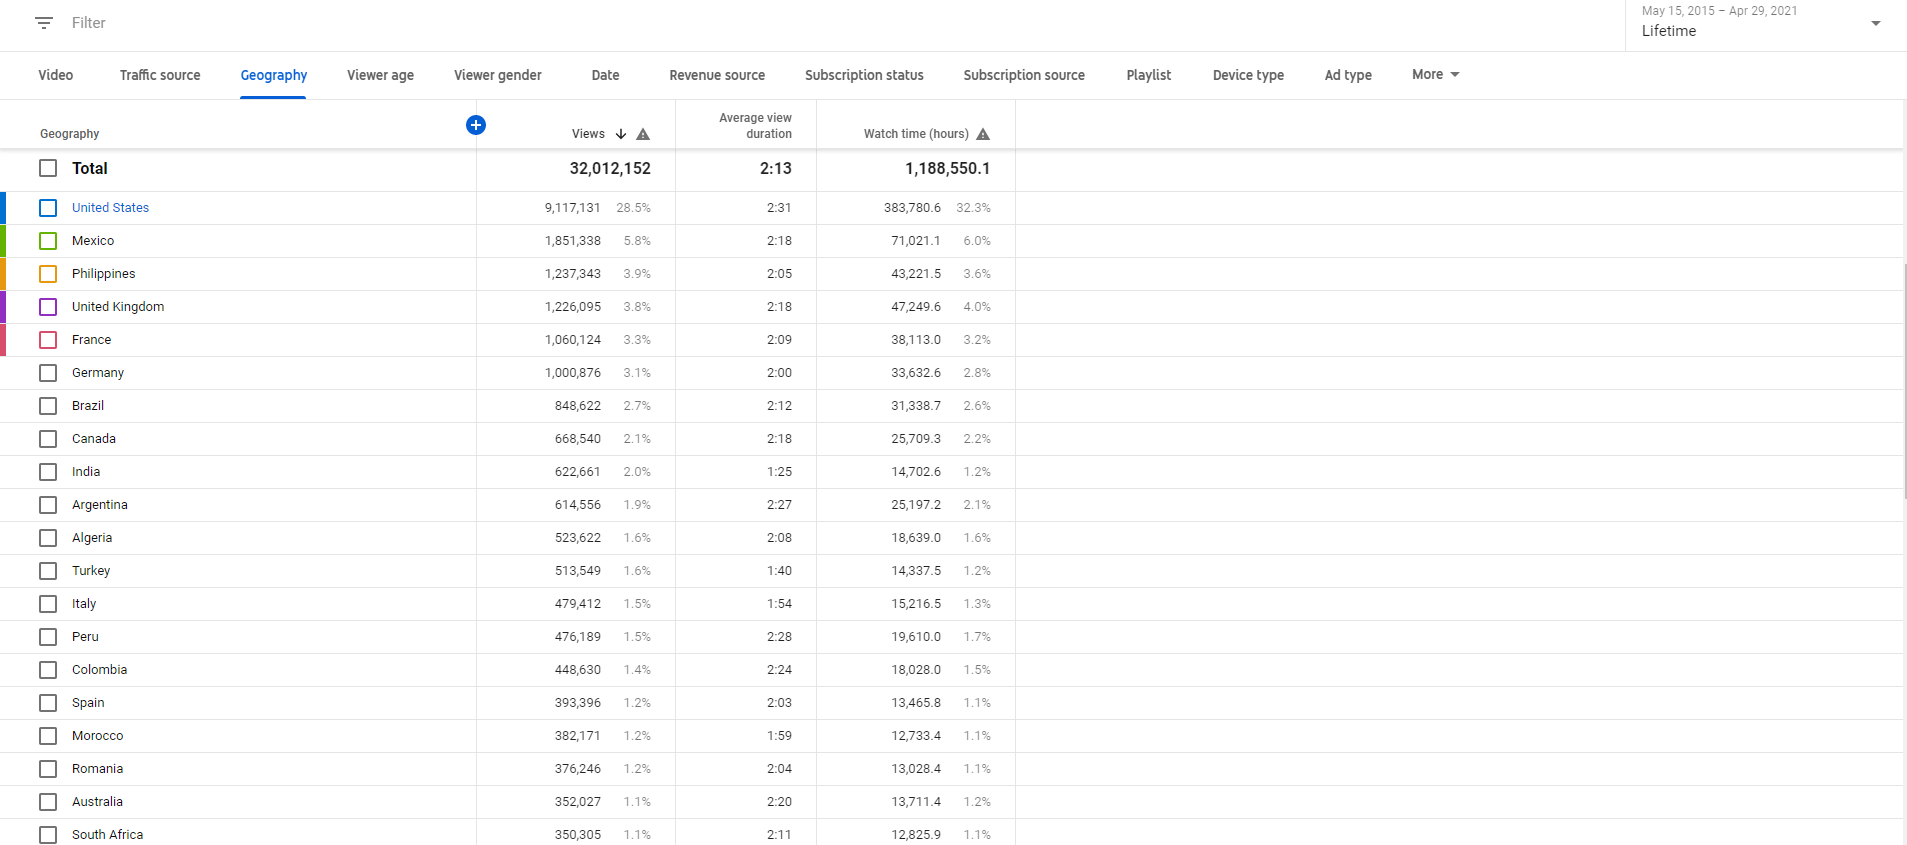Viewport: 1907px width, 845px height.
Task: Click India average duration 1:25
Action: [780, 472]
